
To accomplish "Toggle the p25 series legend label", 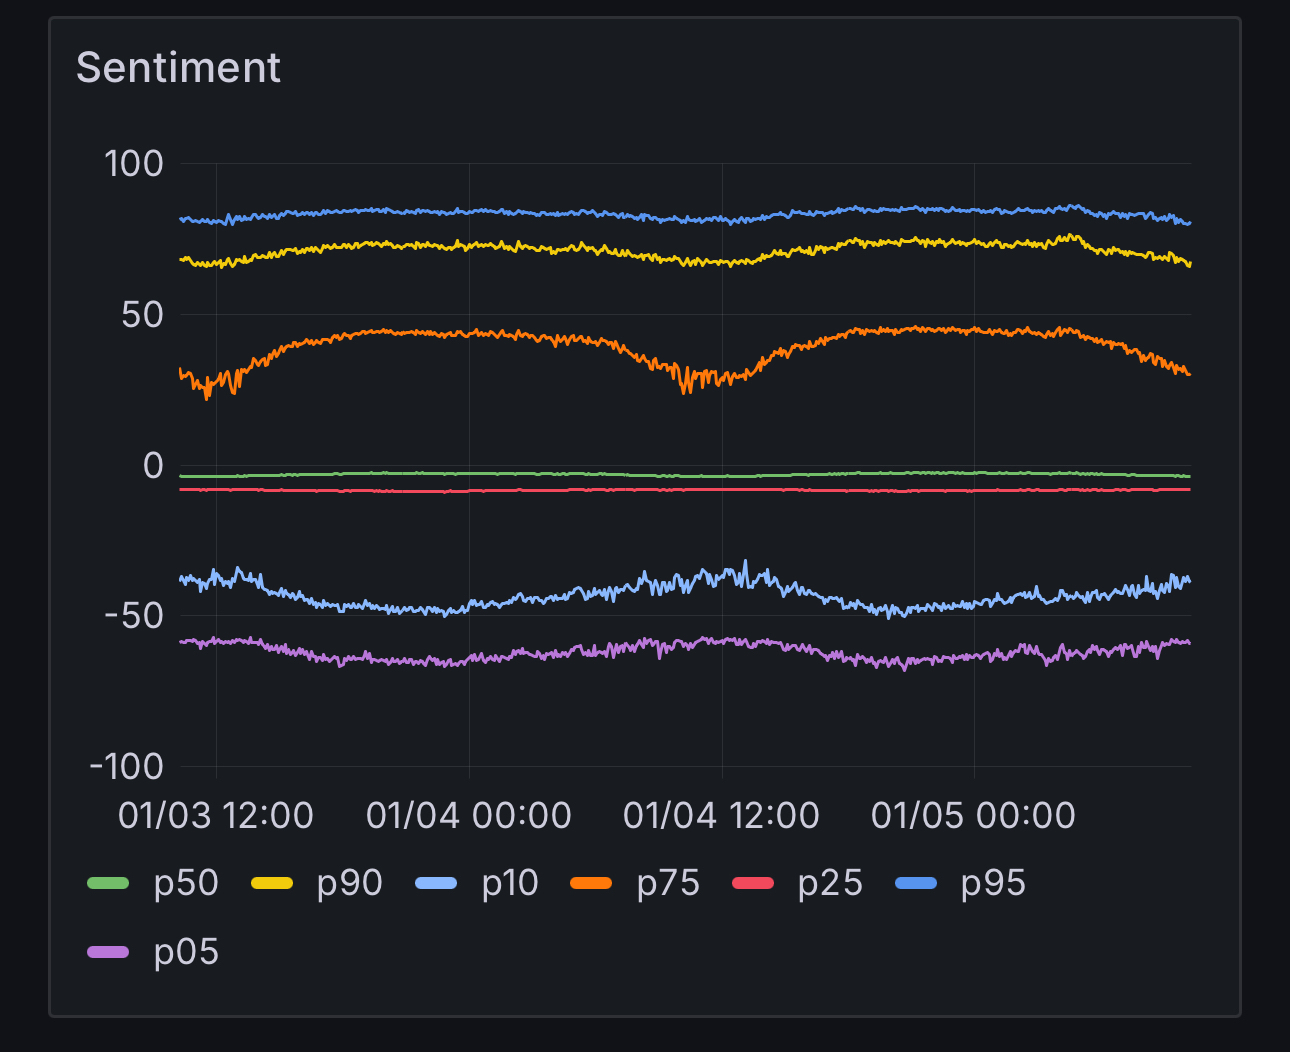I will point(830,883).
